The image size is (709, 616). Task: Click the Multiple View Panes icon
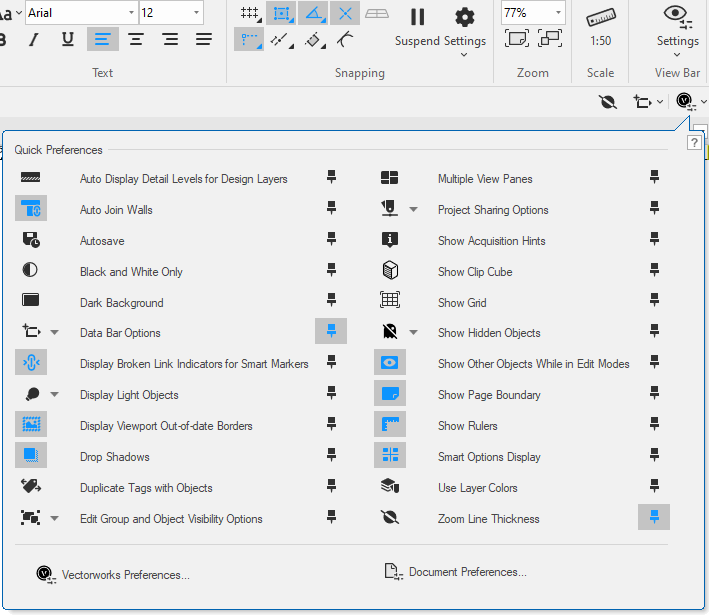(390, 178)
